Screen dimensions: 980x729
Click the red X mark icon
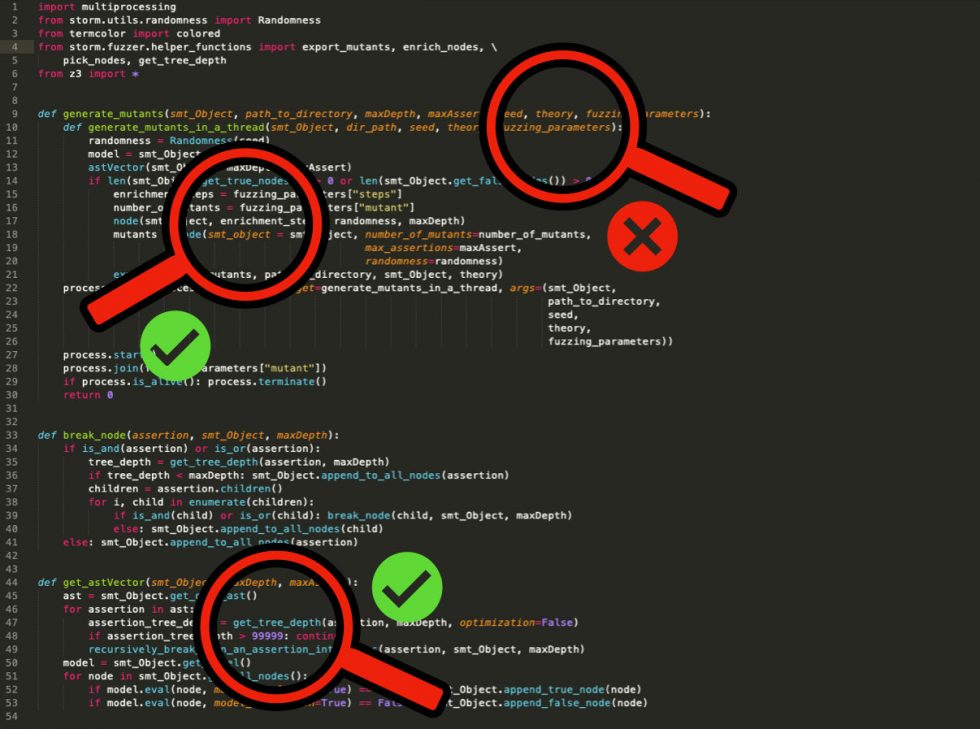coord(643,238)
